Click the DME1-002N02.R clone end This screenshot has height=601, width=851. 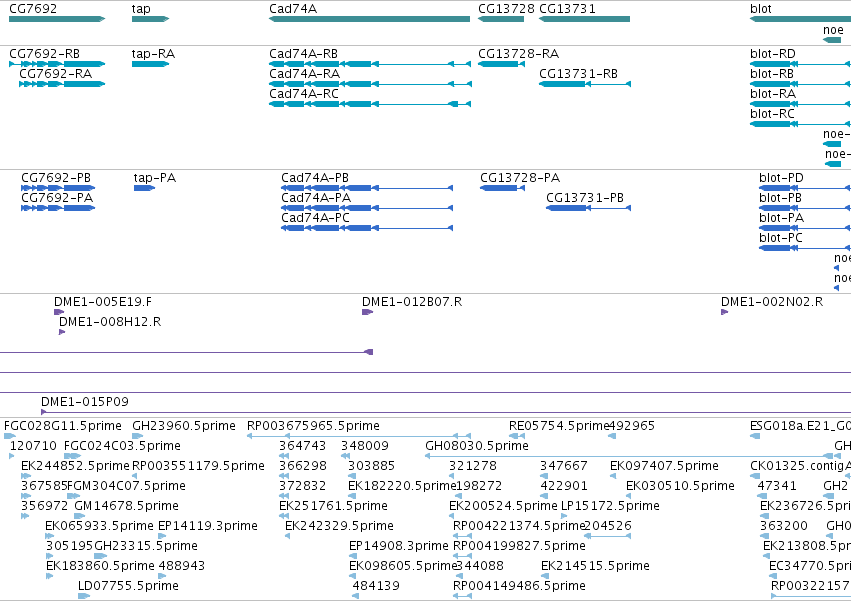[725, 312]
